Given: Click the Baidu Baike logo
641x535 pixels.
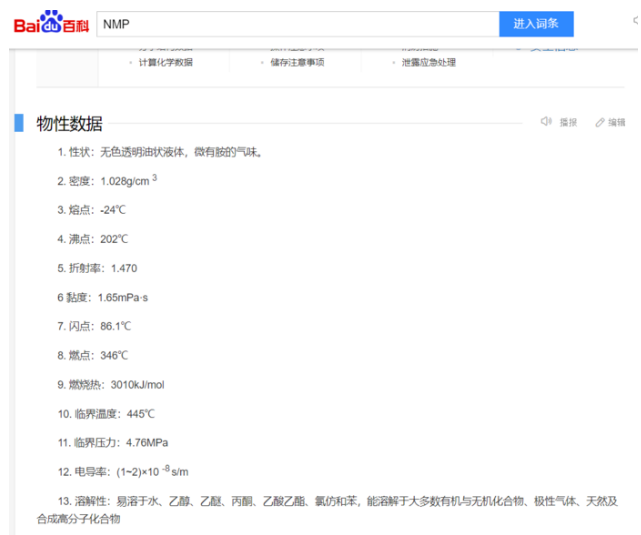Looking at the screenshot, I should 51,22.
